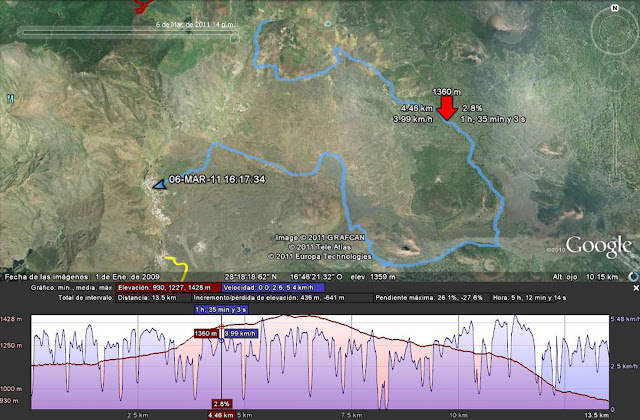Viewport: 640px width, 420px height.
Task: Click the streaming status indicator icon
Action: (634, 276)
